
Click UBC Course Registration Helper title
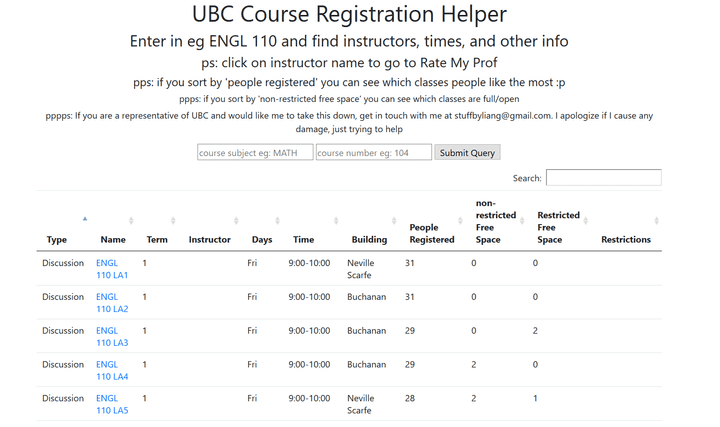349,14
